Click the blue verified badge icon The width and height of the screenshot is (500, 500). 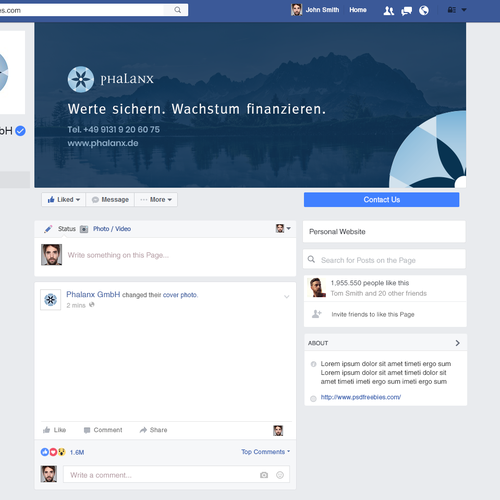pyautogui.click(x=20, y=131)
